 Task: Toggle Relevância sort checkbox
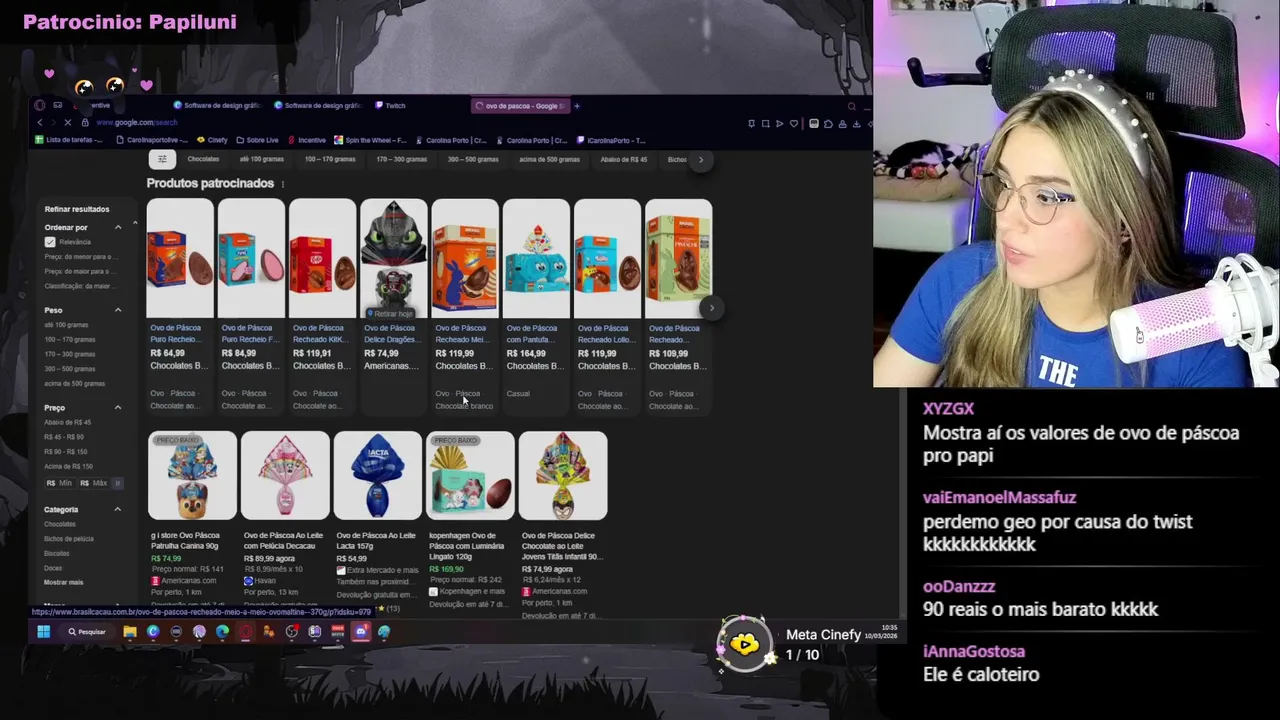[x=50, y=242]
